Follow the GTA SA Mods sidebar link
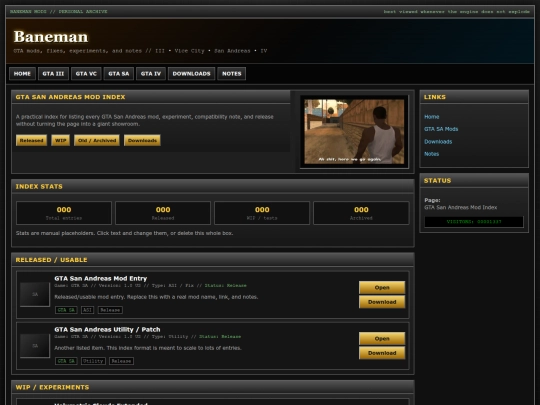Screen dimensions: 540x405 click(x=441, y=129)
